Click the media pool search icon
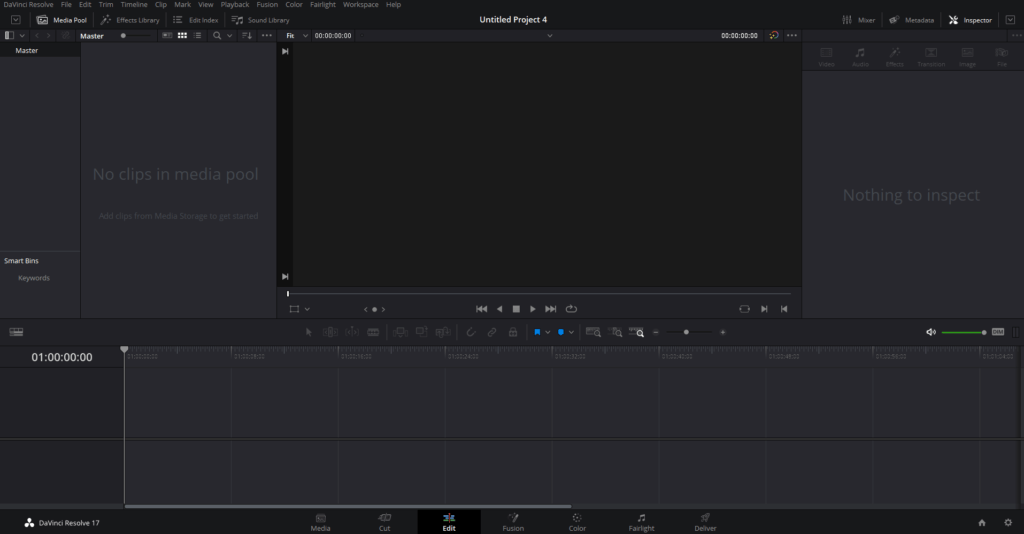The width and height of the screenshot is (1024, 534). click(x=217, y=36)
